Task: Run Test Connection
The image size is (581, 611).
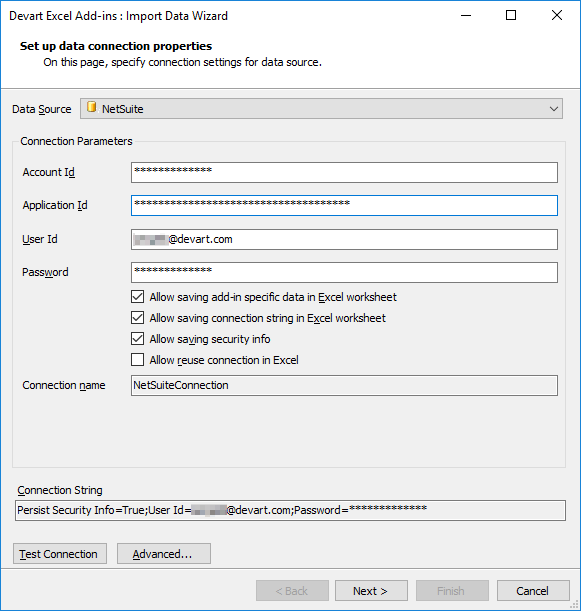Action: [60, 554]
